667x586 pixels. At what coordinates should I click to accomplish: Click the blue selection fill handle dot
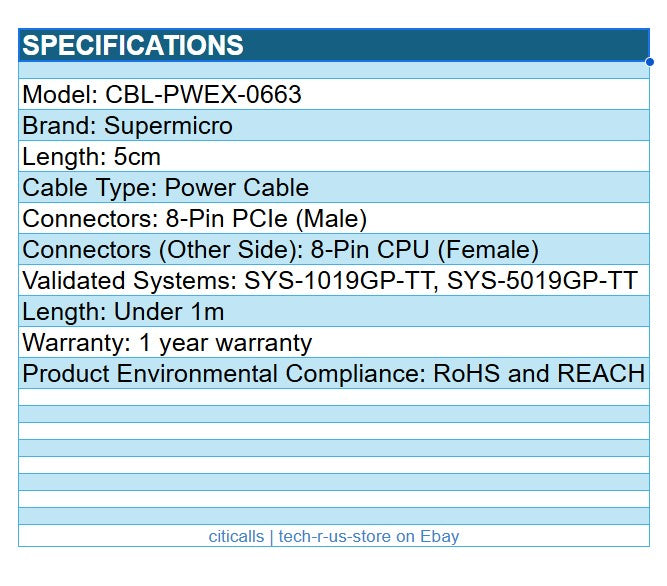coord(650,62)
